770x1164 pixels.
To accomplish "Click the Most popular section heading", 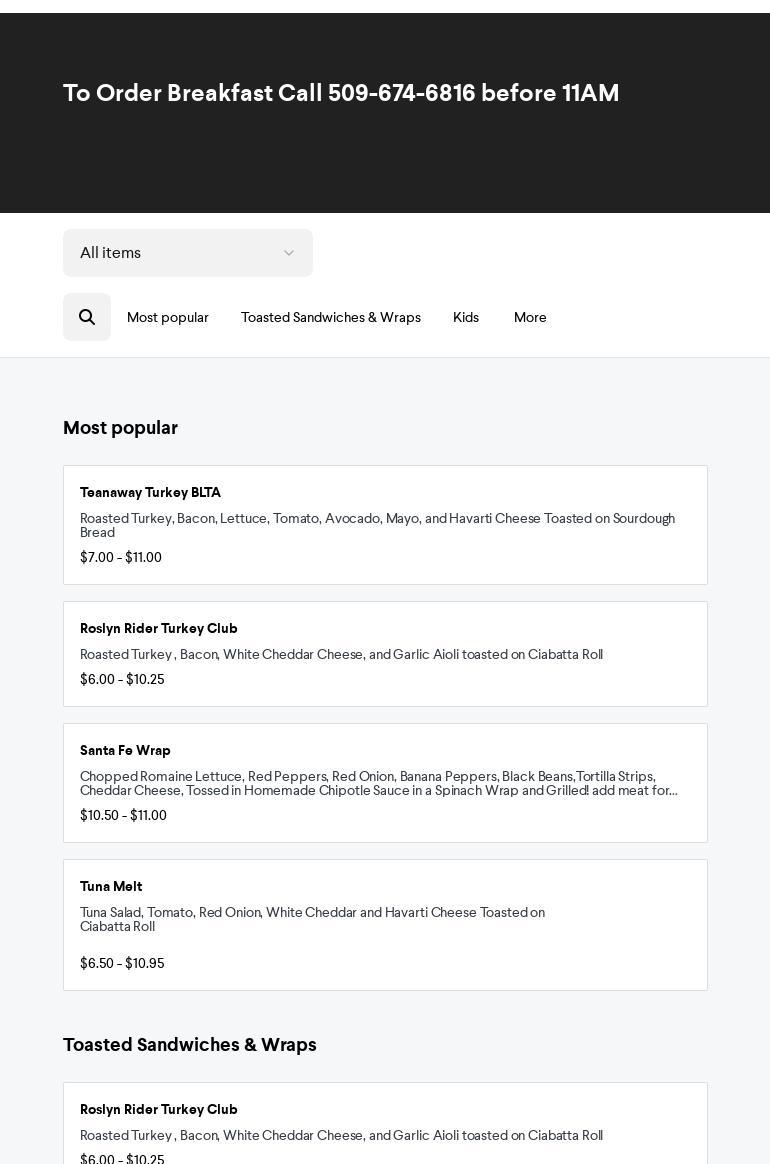I will 120,428.
